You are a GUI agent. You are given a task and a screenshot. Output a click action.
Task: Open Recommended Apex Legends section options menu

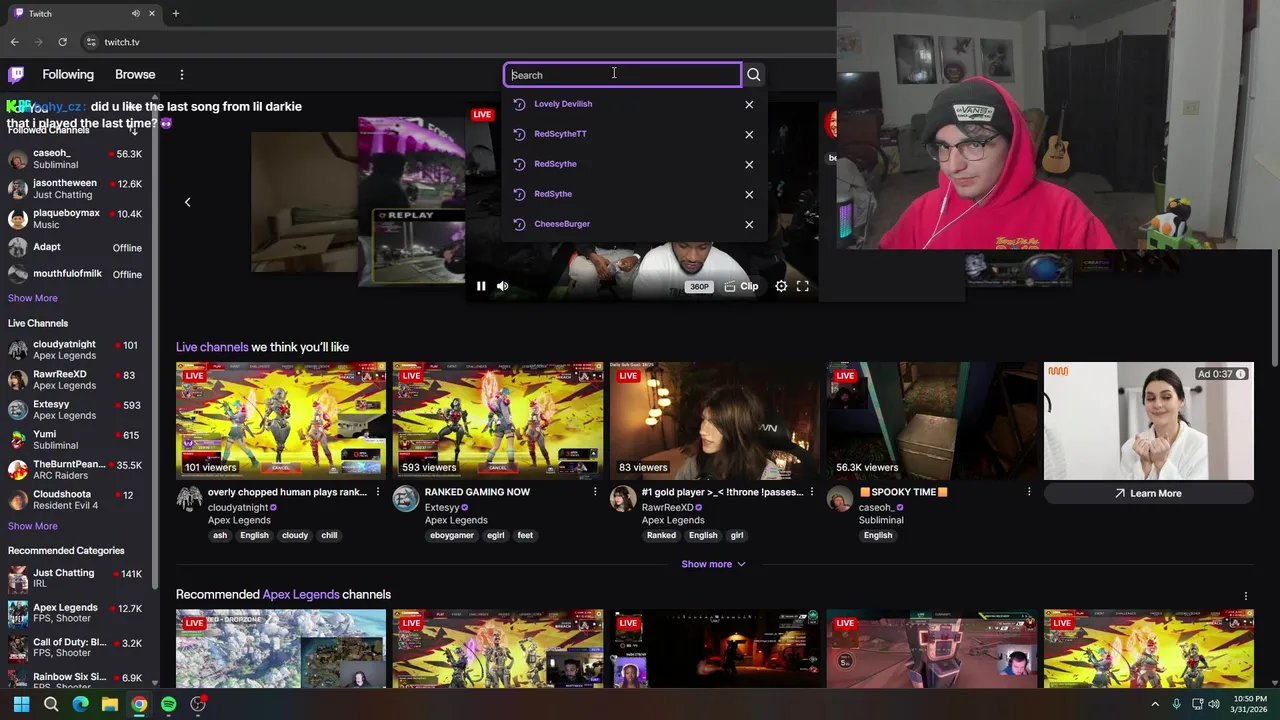coord(1245,596)
